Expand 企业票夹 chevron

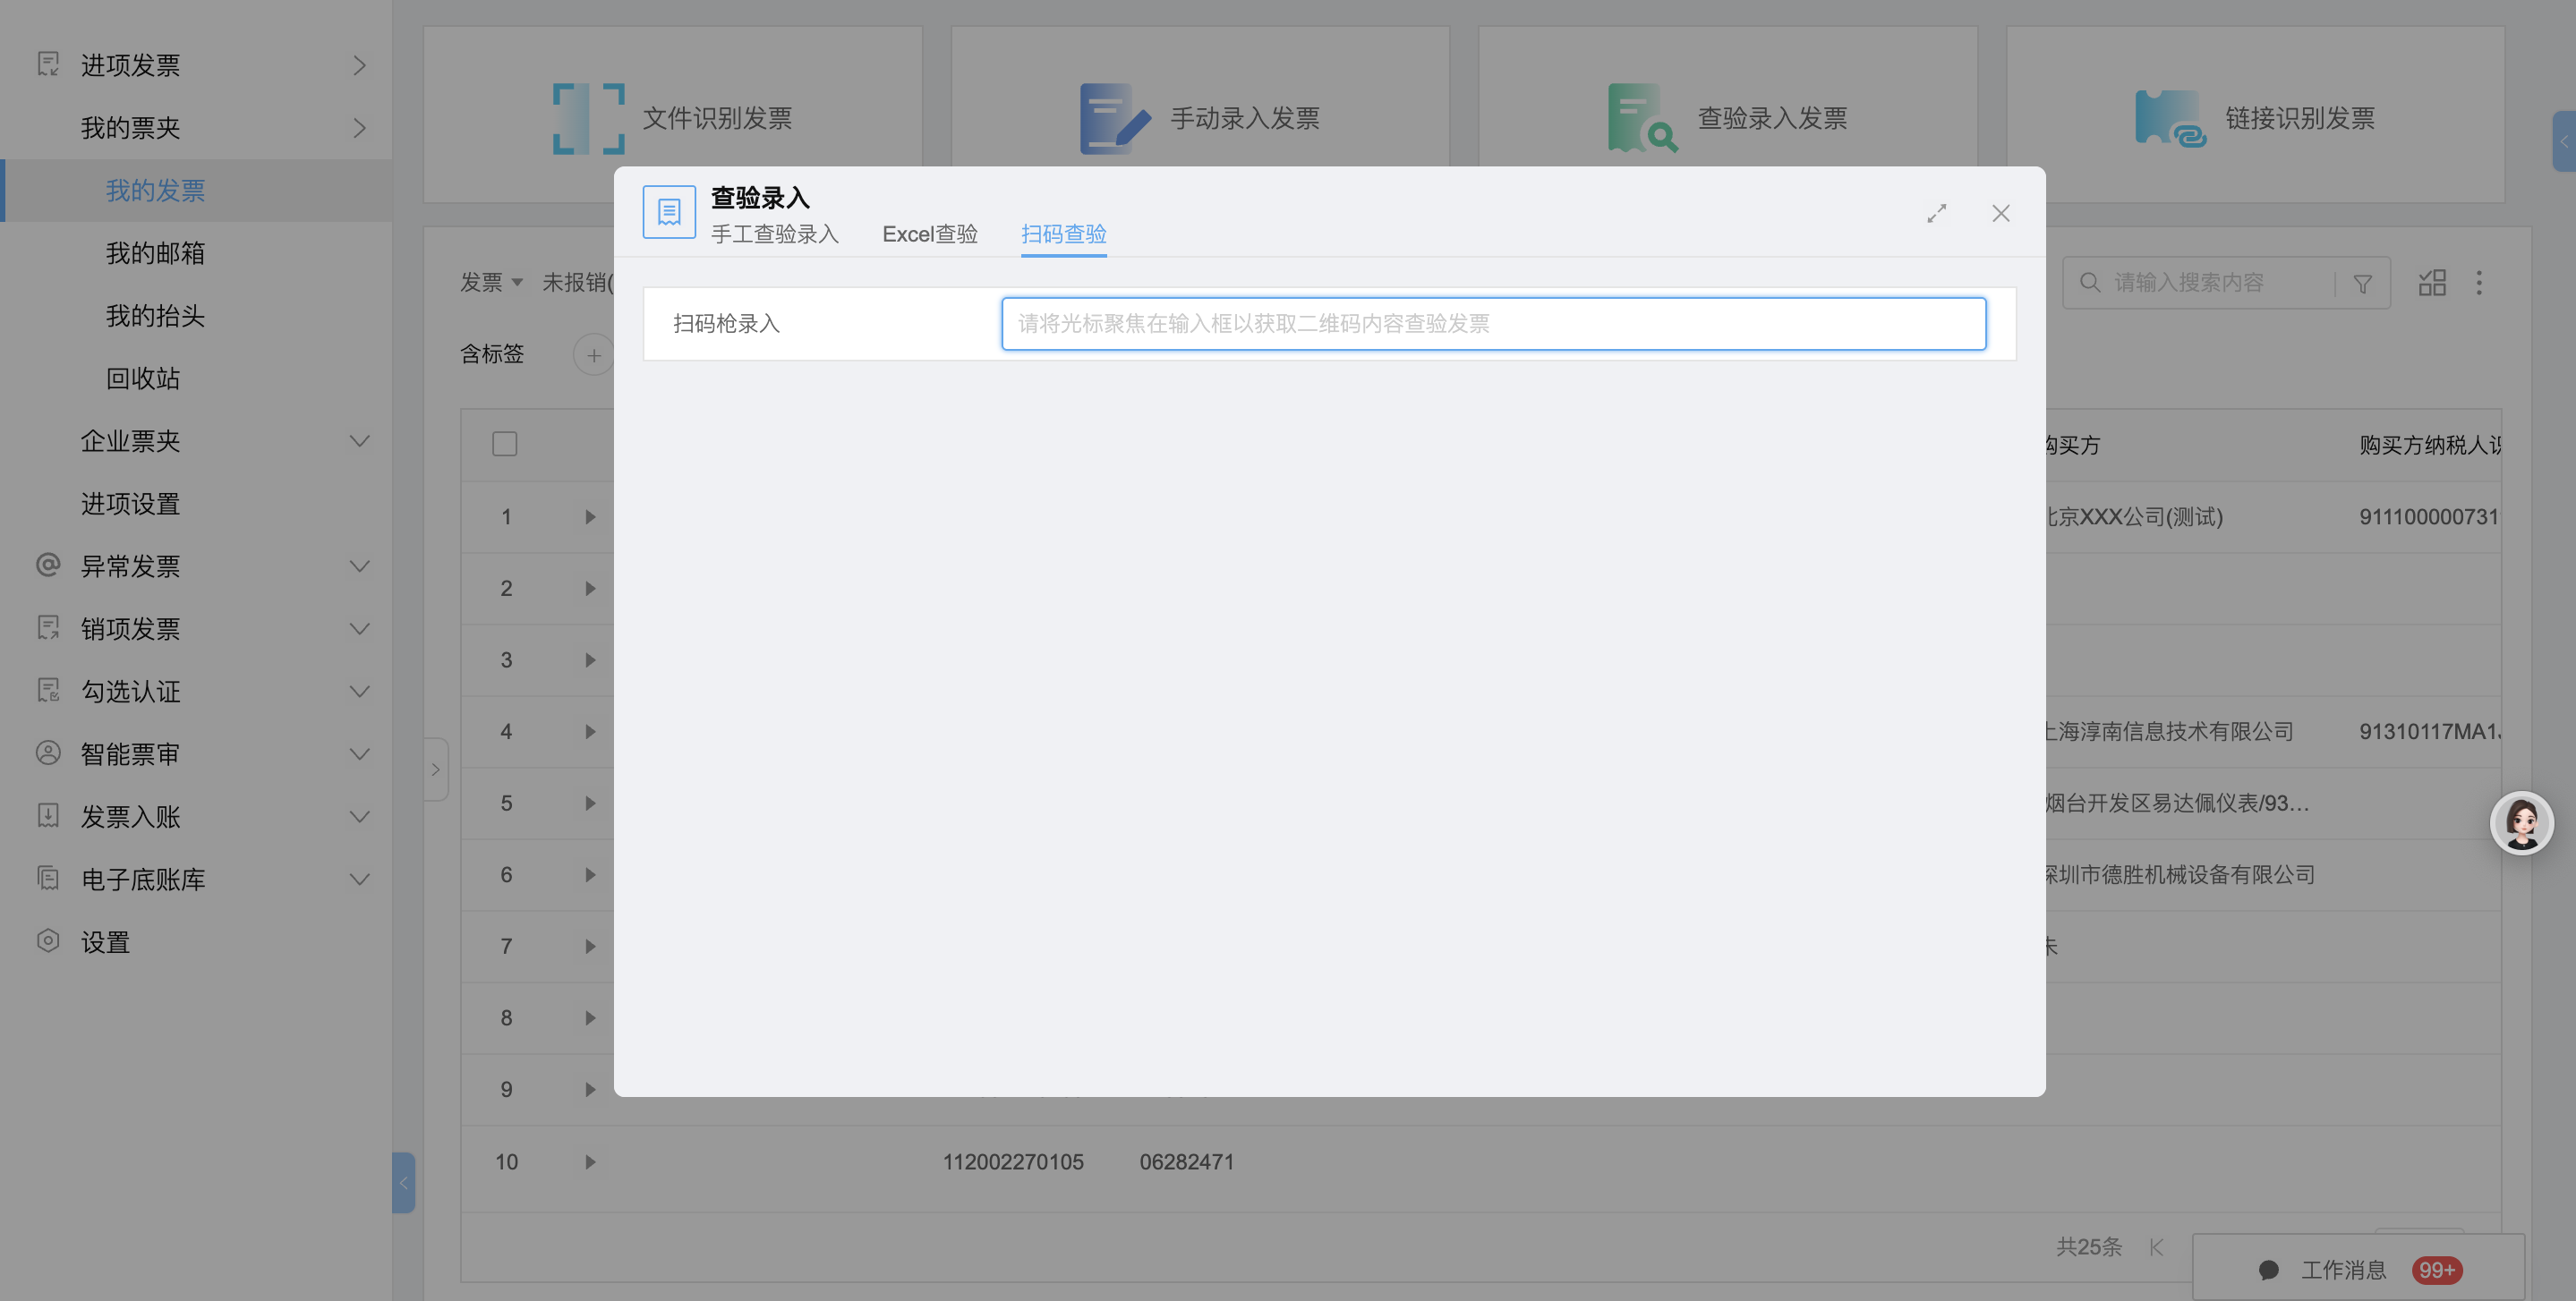(x=360, y=441)
